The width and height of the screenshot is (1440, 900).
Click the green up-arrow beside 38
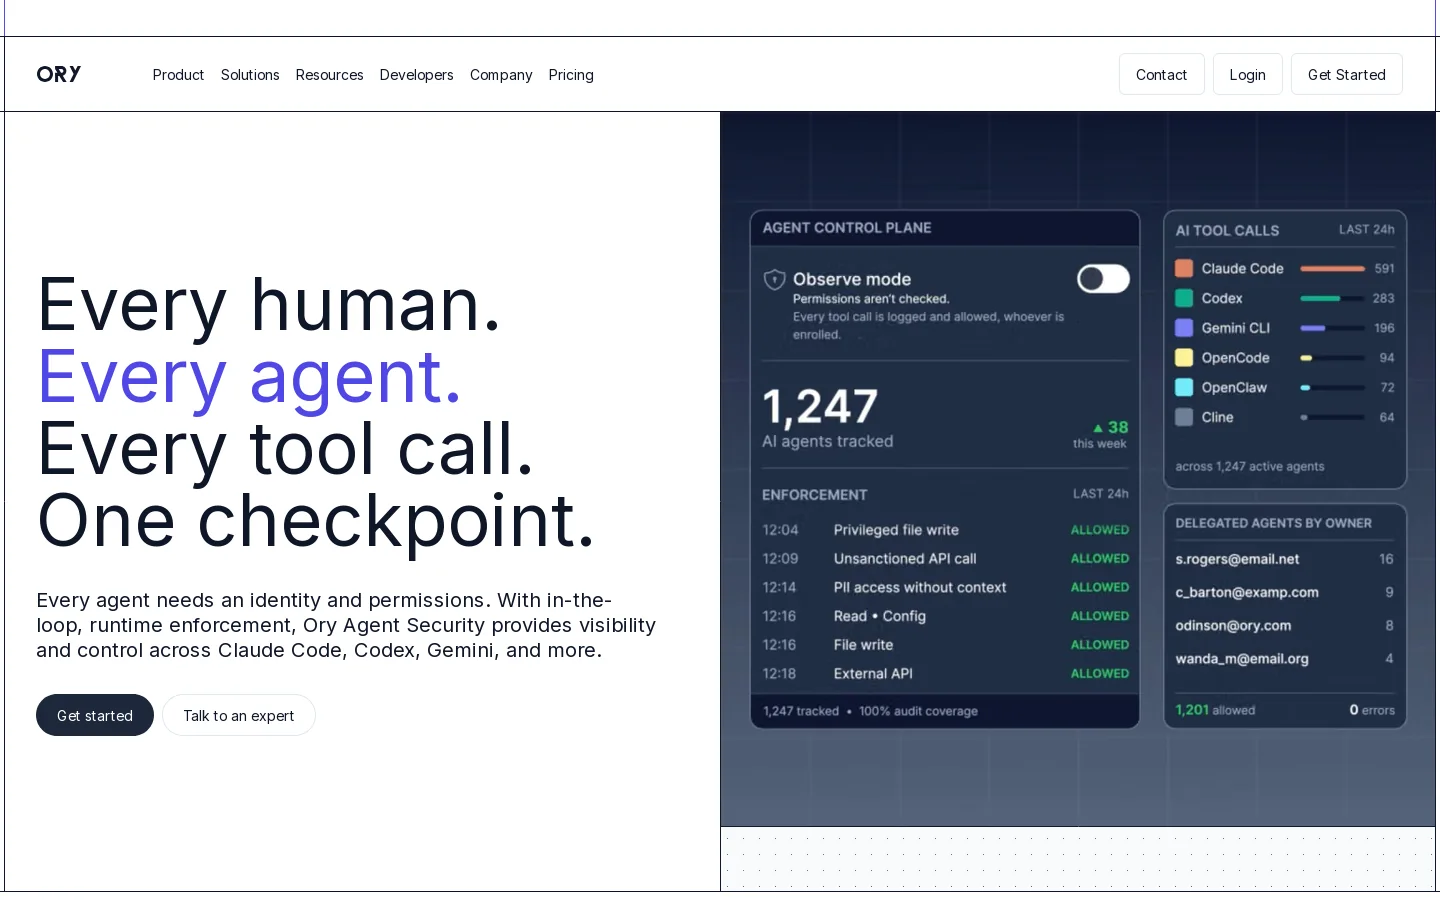[1098, 428]
